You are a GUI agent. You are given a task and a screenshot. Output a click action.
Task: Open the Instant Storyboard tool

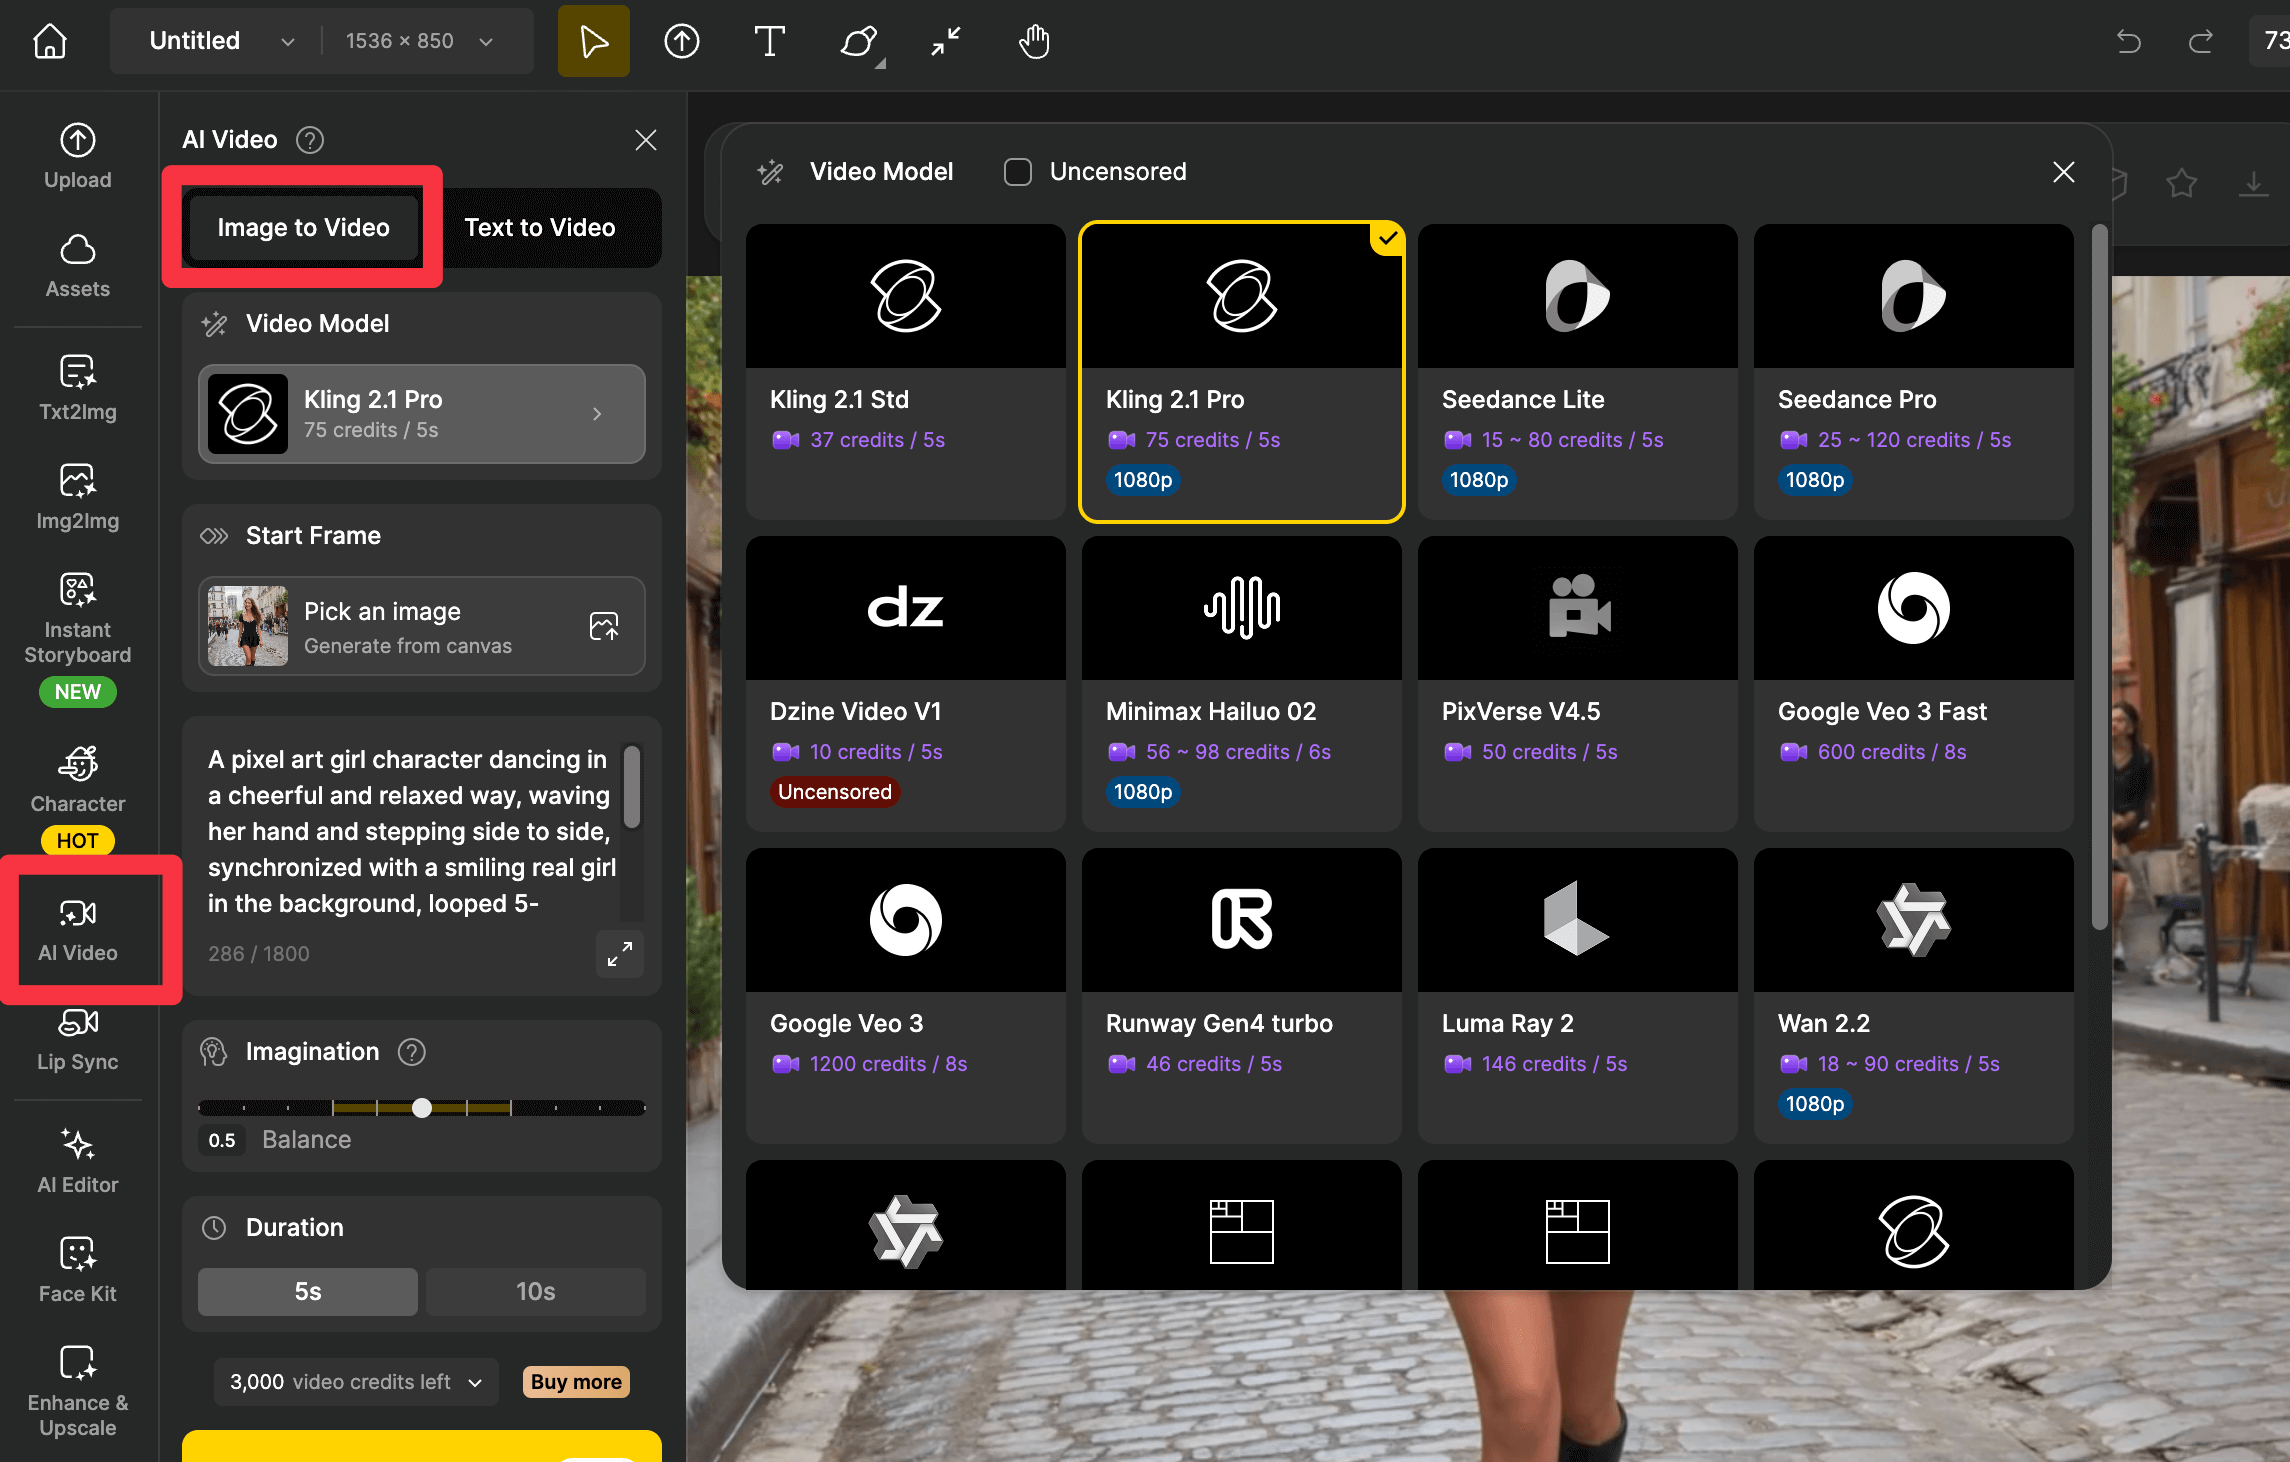(x=78, y=618)
